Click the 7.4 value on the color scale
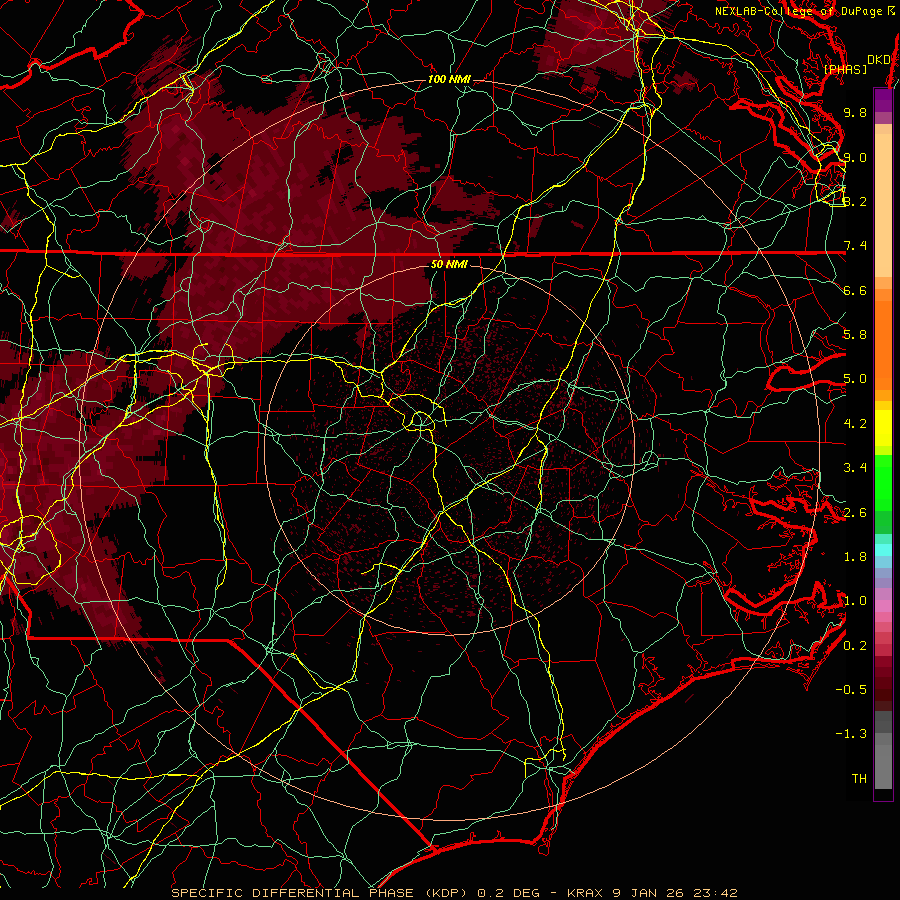The height and width of the screenshot is (900, 900). tap(855, 246)
